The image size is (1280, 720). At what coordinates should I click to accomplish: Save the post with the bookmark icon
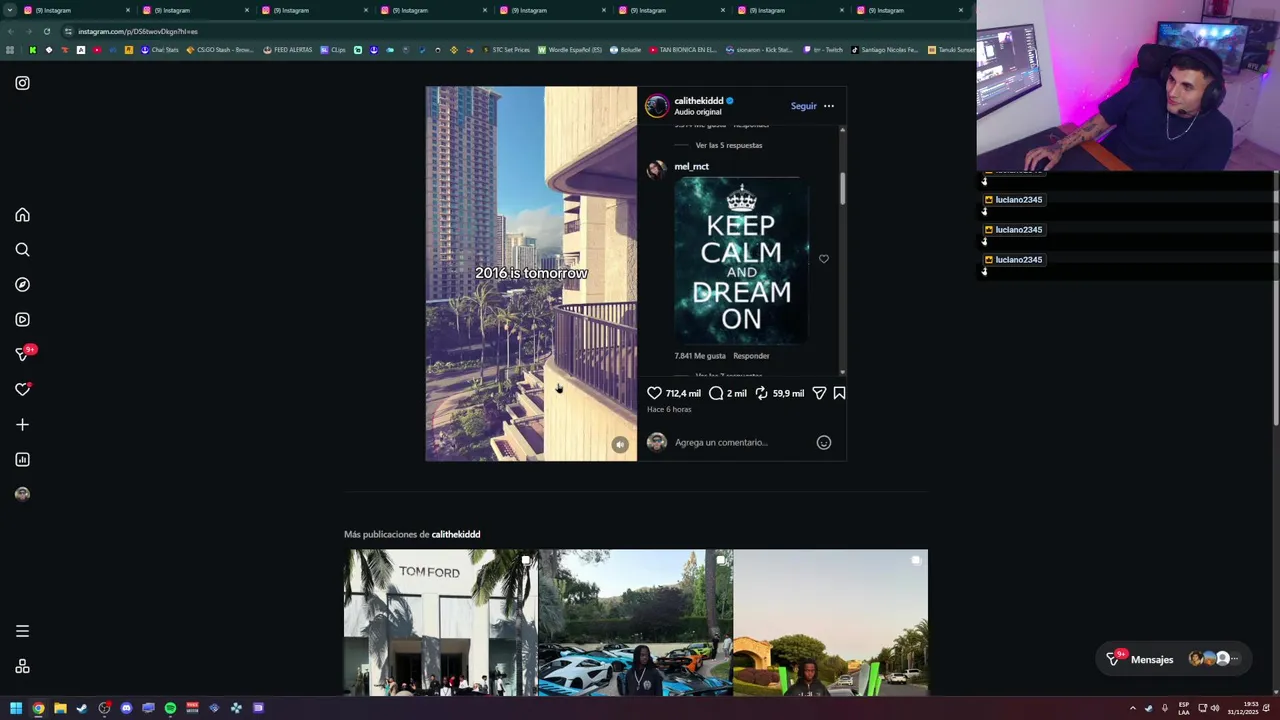tap(839, 393)
